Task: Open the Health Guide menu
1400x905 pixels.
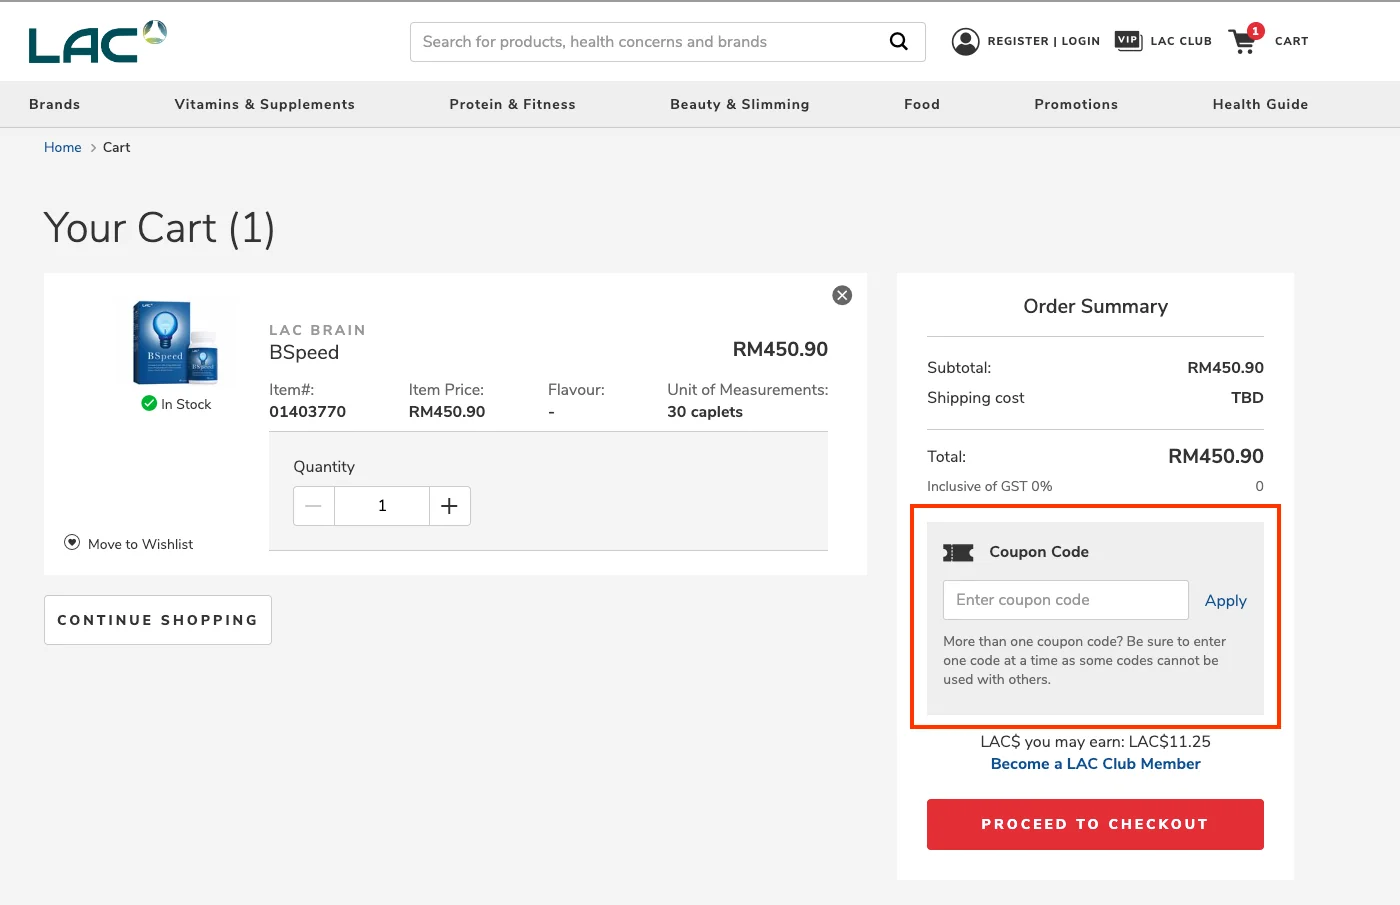Action: coord(1260,104)
